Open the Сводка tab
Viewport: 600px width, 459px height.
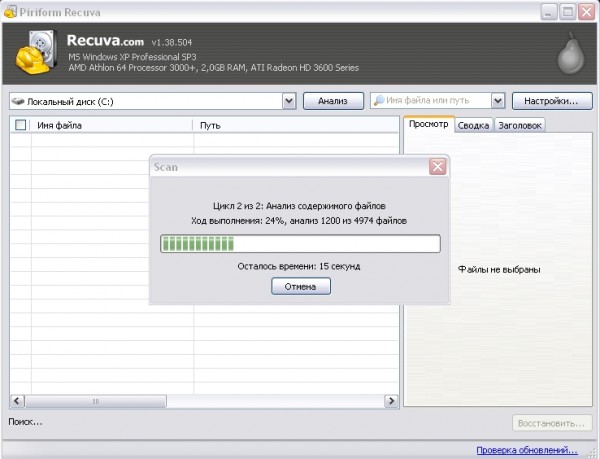[x=473, y=125]
